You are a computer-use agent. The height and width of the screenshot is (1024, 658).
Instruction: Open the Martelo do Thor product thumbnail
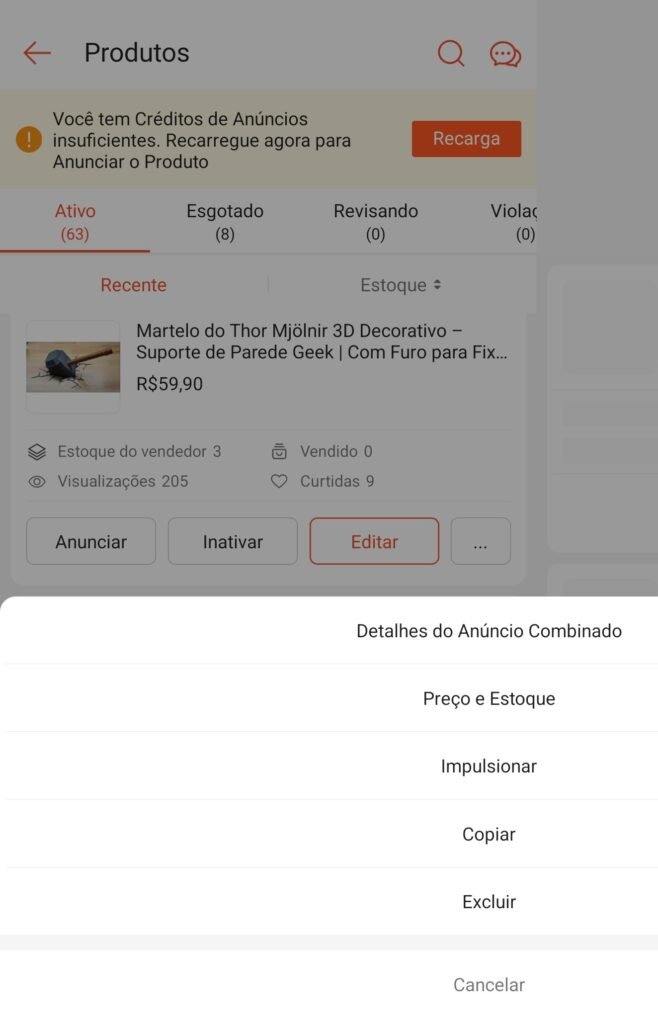pos(73,366)
